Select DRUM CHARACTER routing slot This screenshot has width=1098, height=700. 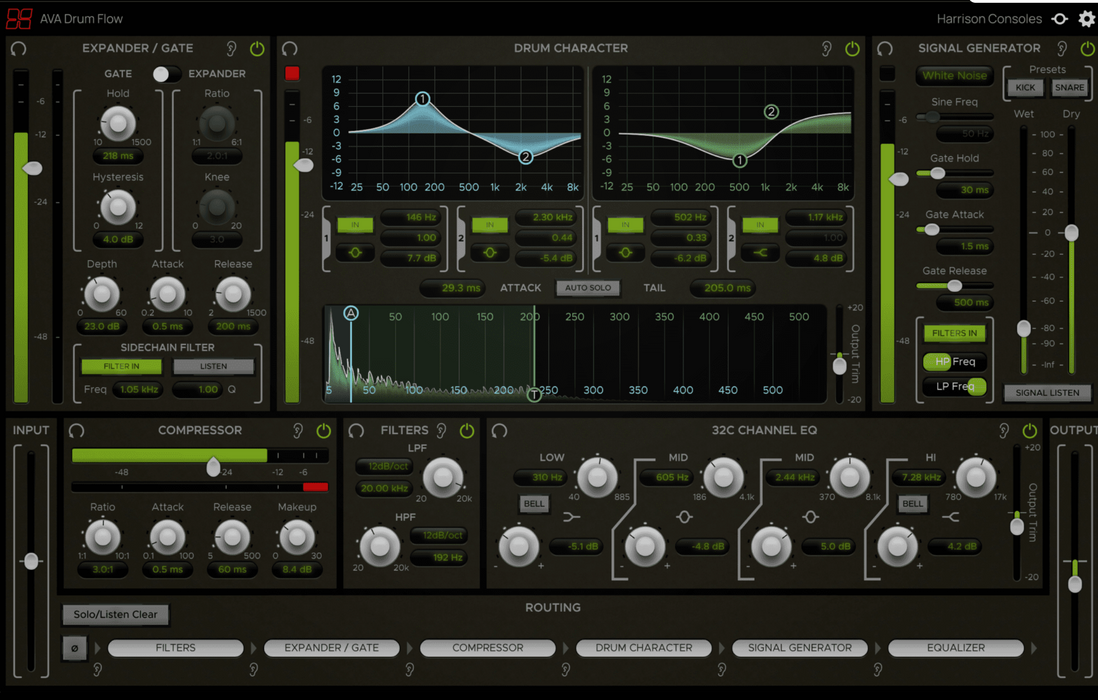point(644,648)
